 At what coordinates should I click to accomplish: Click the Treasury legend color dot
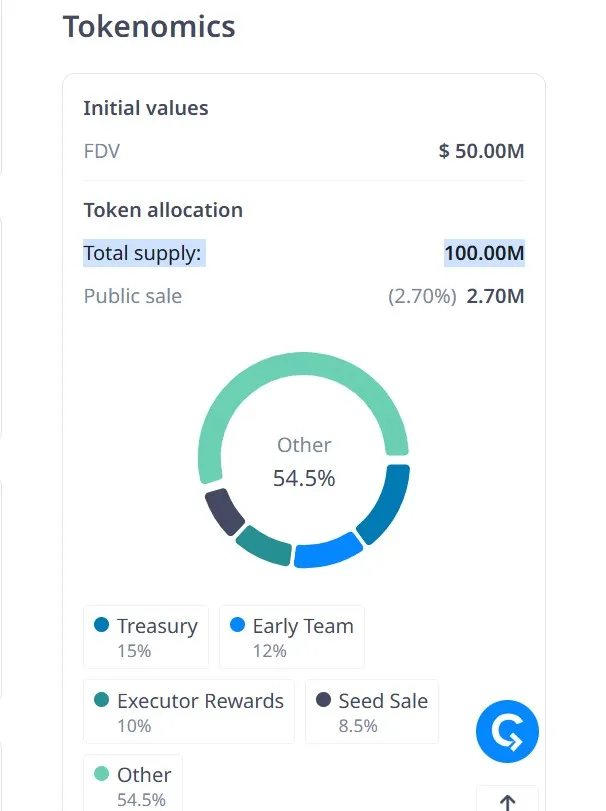click(99, 626)
